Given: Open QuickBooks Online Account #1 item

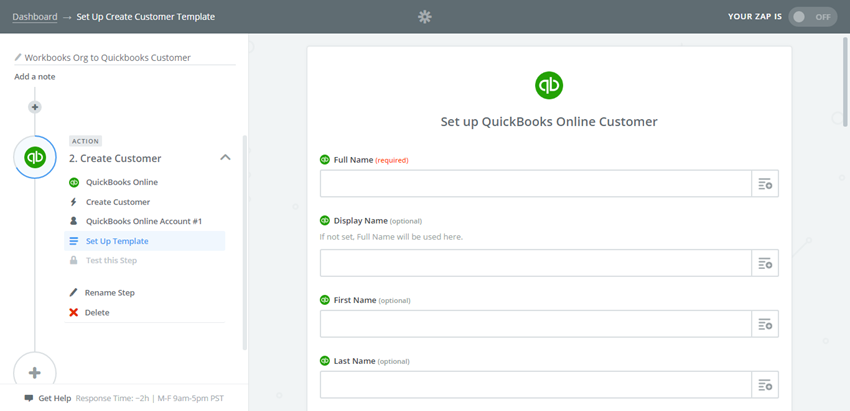Looking at the screenshot, I should tap(144, 221).
